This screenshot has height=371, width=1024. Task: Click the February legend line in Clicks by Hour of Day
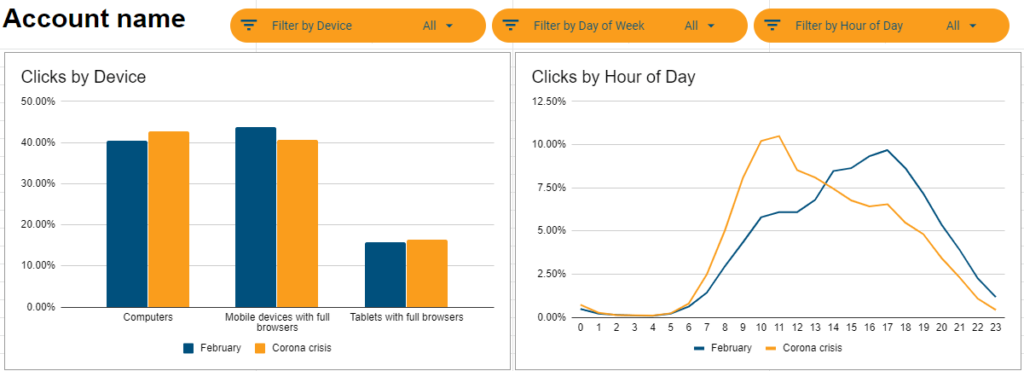pyautogui.click(x=702, y=348)
